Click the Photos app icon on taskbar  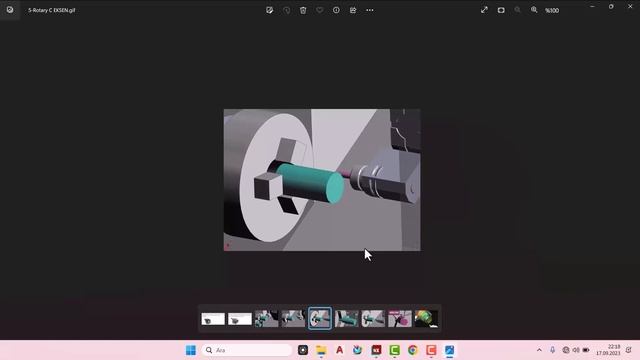click(449, 350)
